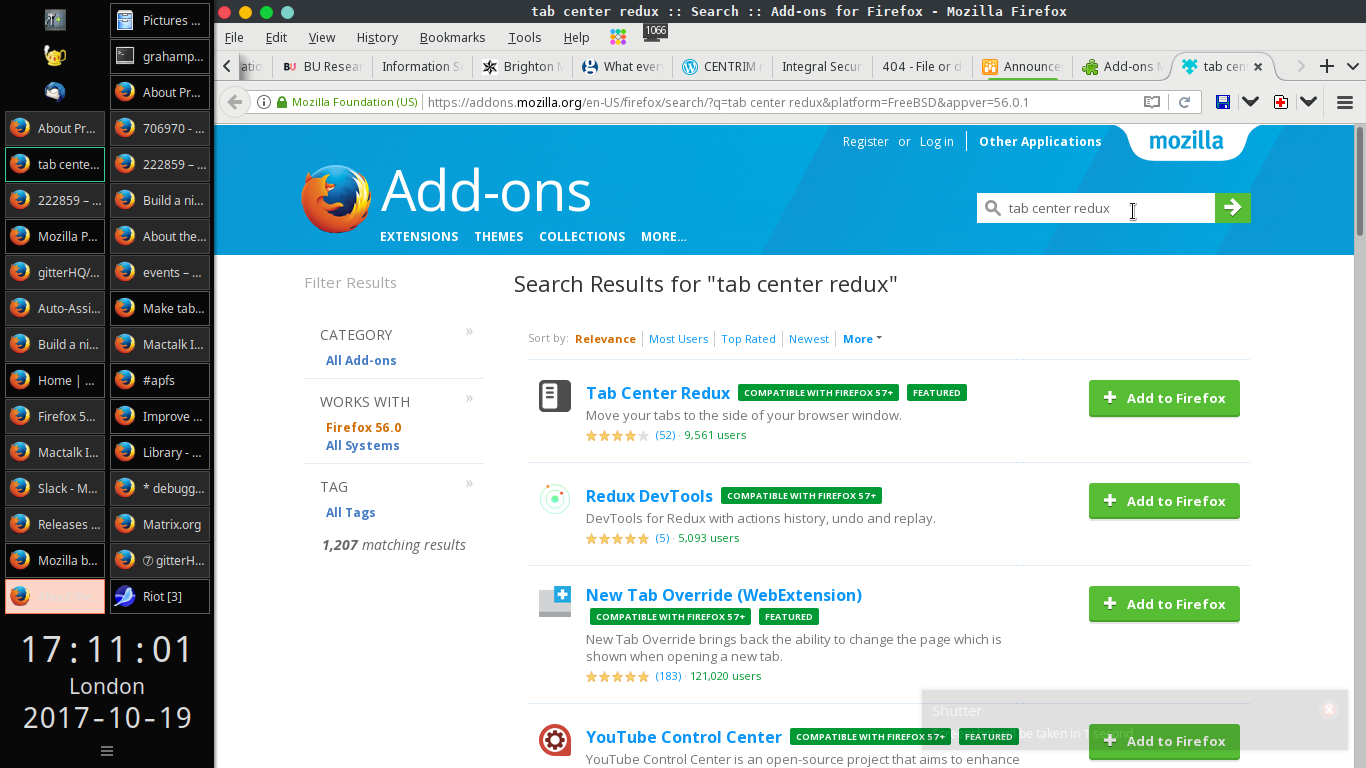Show site information for Mozilla Foundation
Image resolution: width=1366 pixels, height=768 pixels.
(x=347, y=102)
